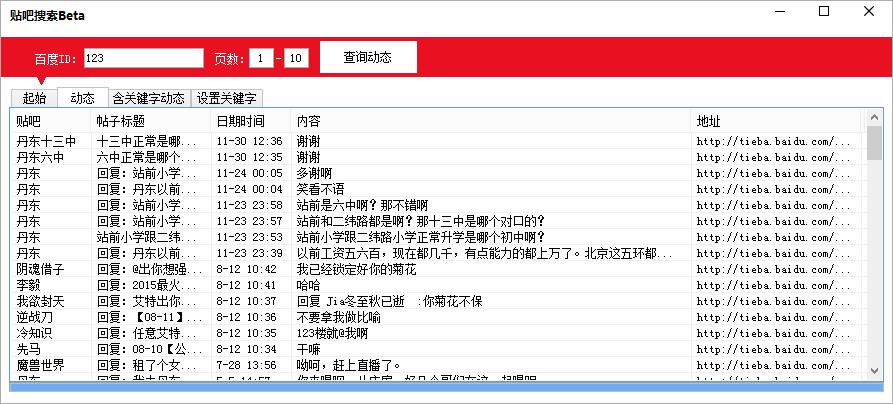Click the tieba URL in the 李毅 row
Viewport: 893px width, 404px height.
pyautogui.click(x=773, y=285)
